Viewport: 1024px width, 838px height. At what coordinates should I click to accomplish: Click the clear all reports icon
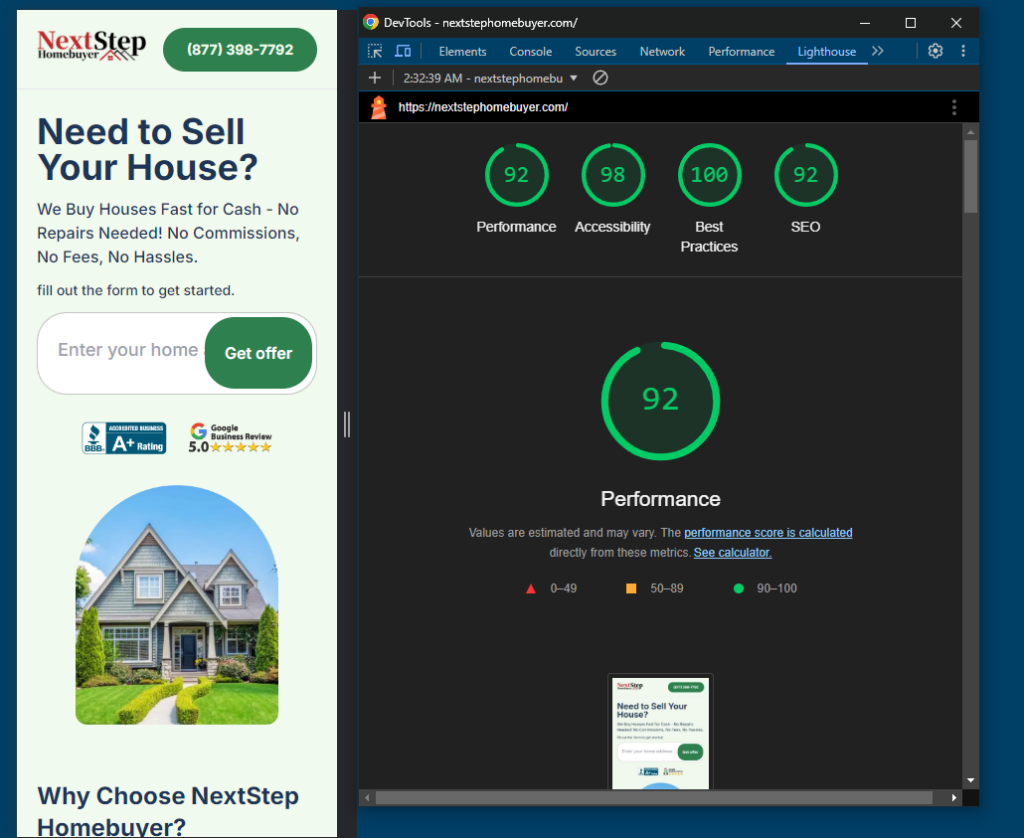600,78
